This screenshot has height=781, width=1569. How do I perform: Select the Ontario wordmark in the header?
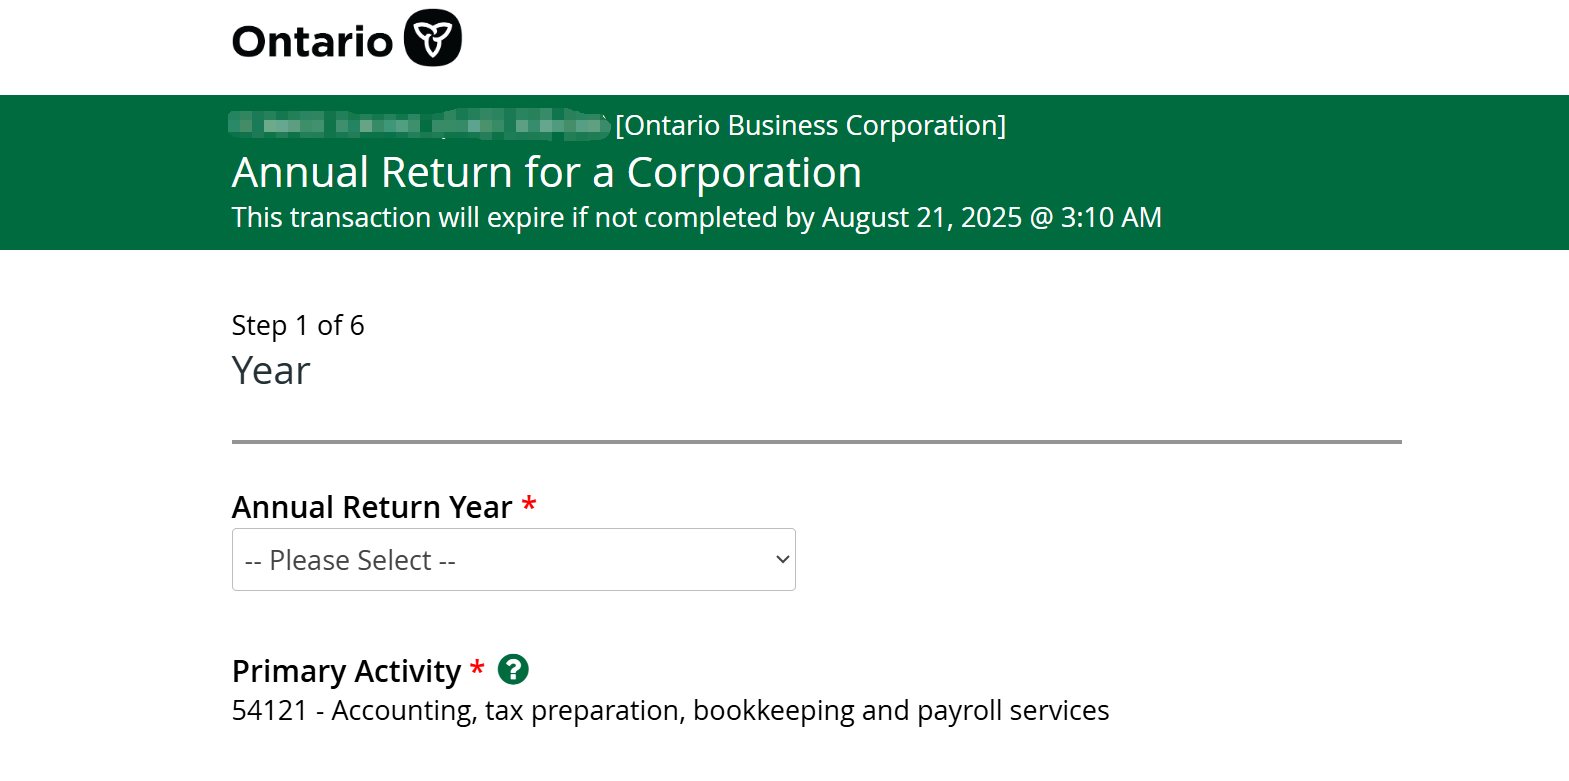coord(312,40)
